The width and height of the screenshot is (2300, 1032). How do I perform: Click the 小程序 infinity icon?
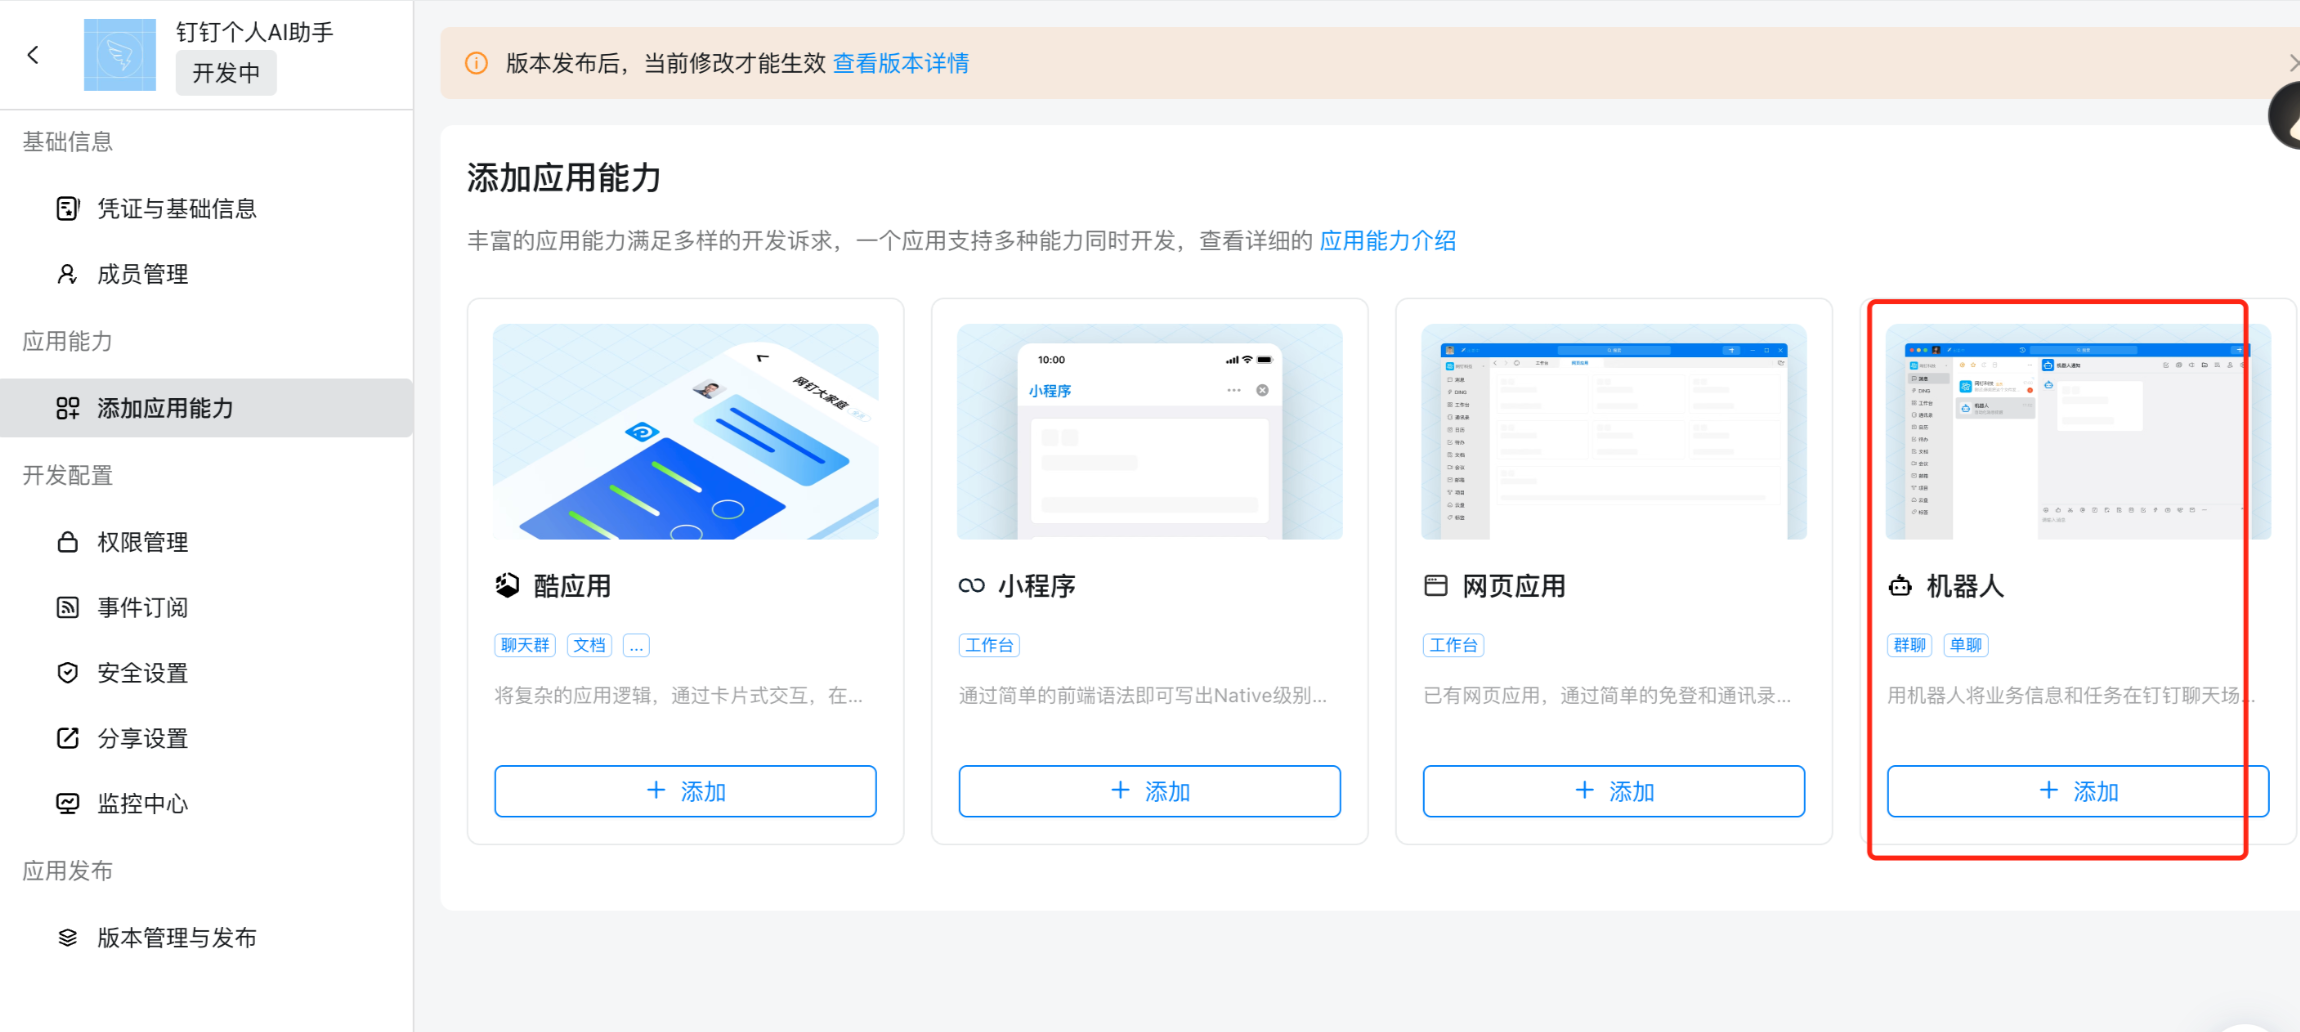(x=972, y=585)
